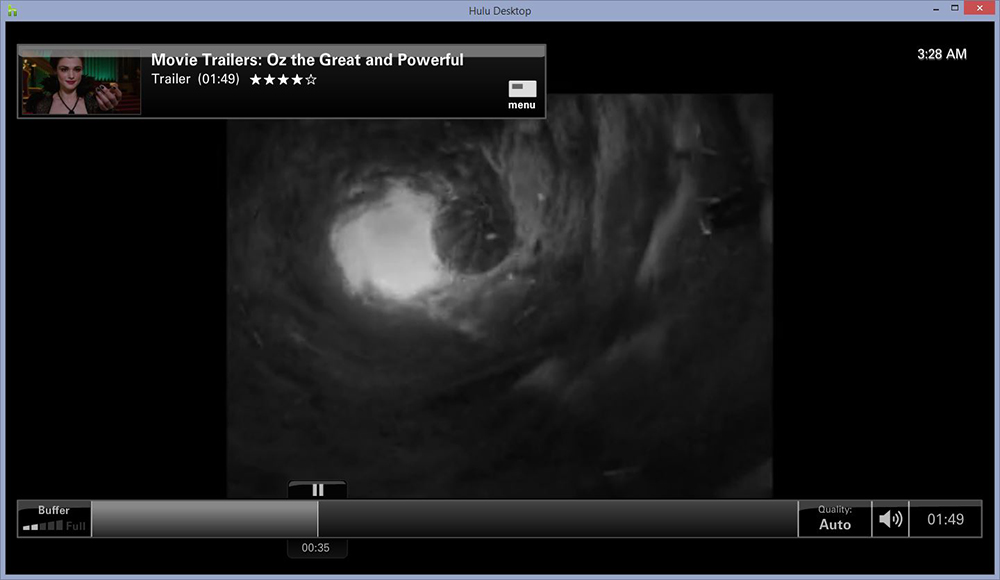Click the Hulu Desktop app icon
This screenshot has height=580, width=1000.
click(x=12, y=10)
